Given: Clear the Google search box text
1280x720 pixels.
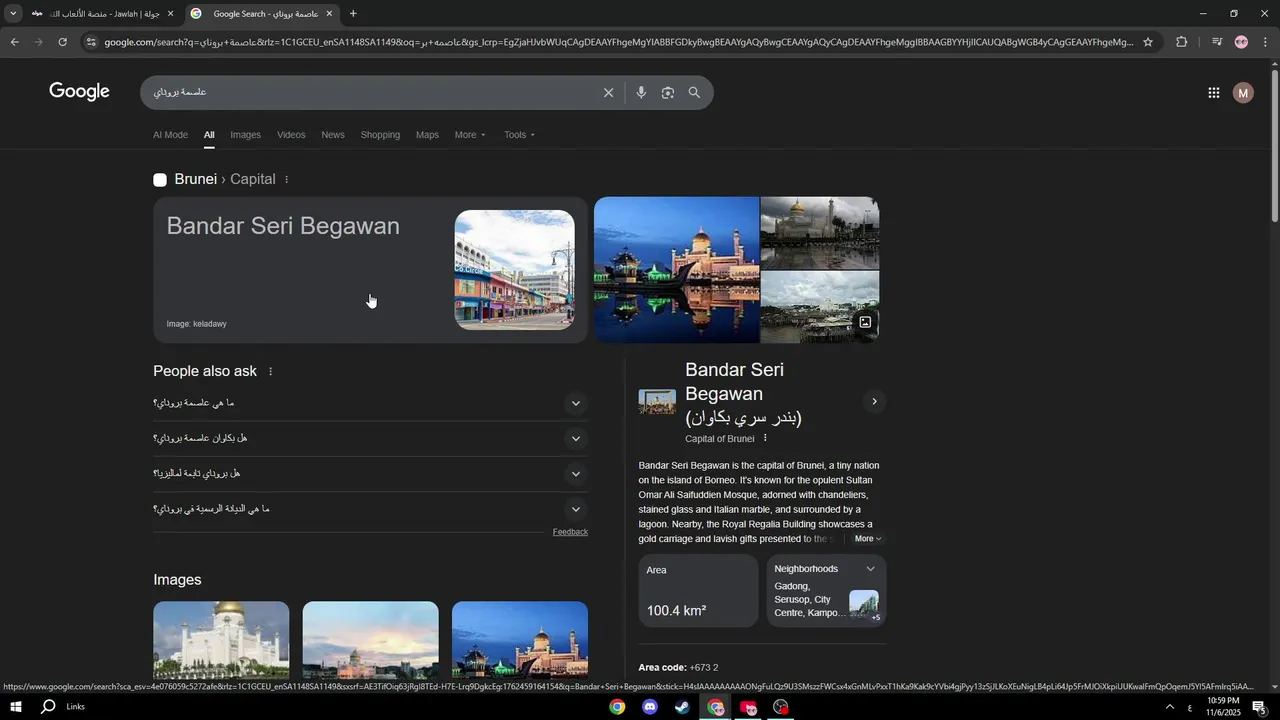Looking at the screenshot, I should (608, 93).
